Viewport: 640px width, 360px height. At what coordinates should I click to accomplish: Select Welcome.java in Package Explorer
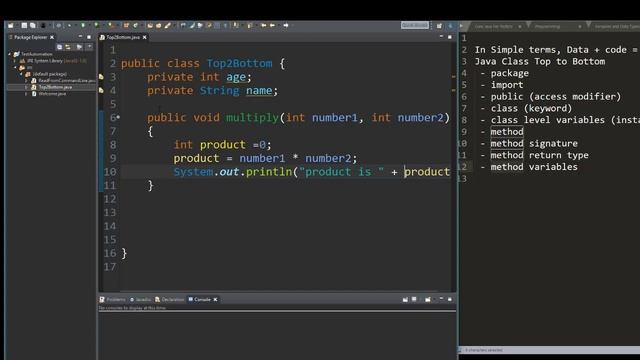[52, 93]
